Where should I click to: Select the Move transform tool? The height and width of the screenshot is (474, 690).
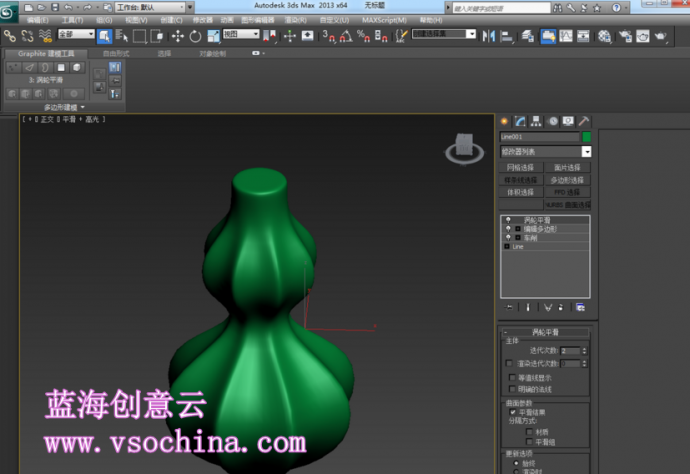[178, 36]
